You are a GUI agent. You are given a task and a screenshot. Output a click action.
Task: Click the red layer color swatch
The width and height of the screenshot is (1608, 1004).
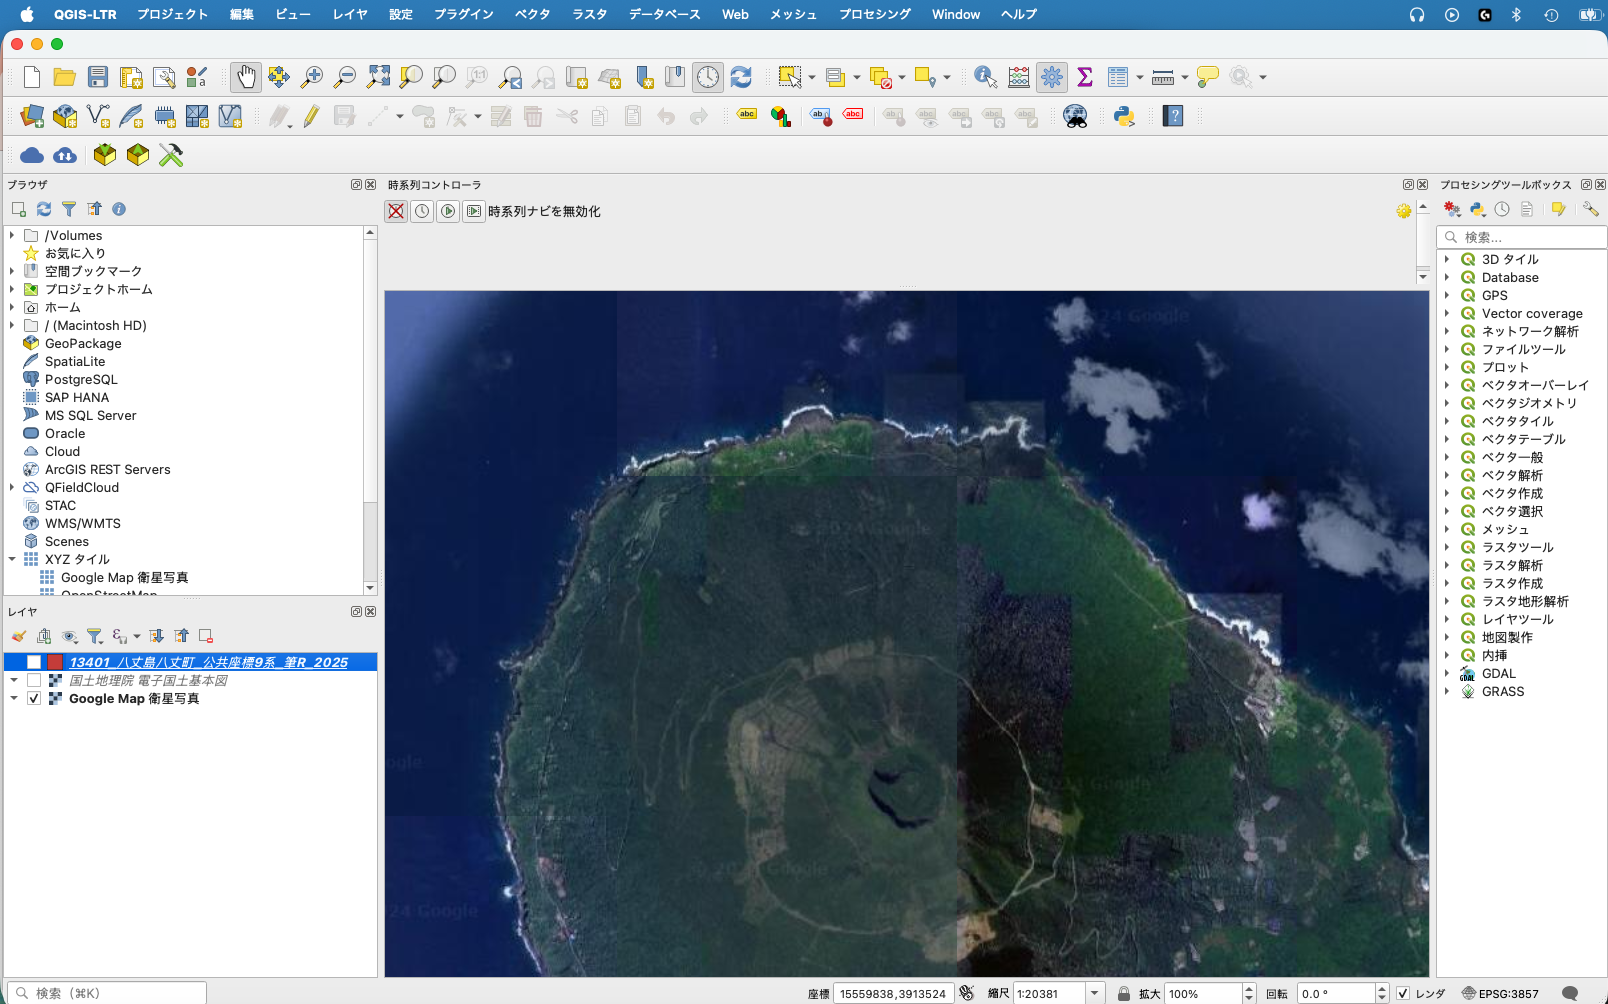coord(55,662)
